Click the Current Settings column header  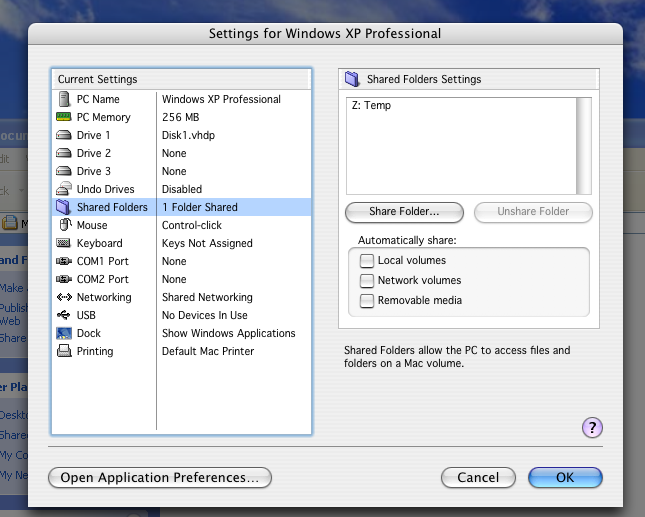pos(181,79)
